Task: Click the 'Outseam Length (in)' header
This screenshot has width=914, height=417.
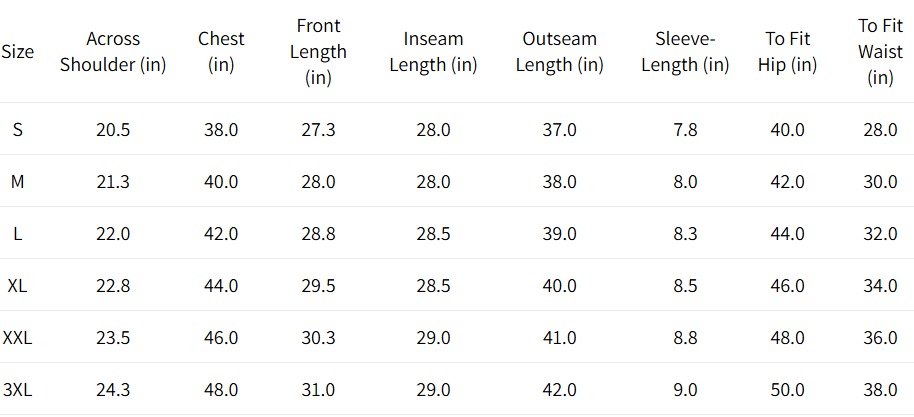Action: (x=560, y=52)
